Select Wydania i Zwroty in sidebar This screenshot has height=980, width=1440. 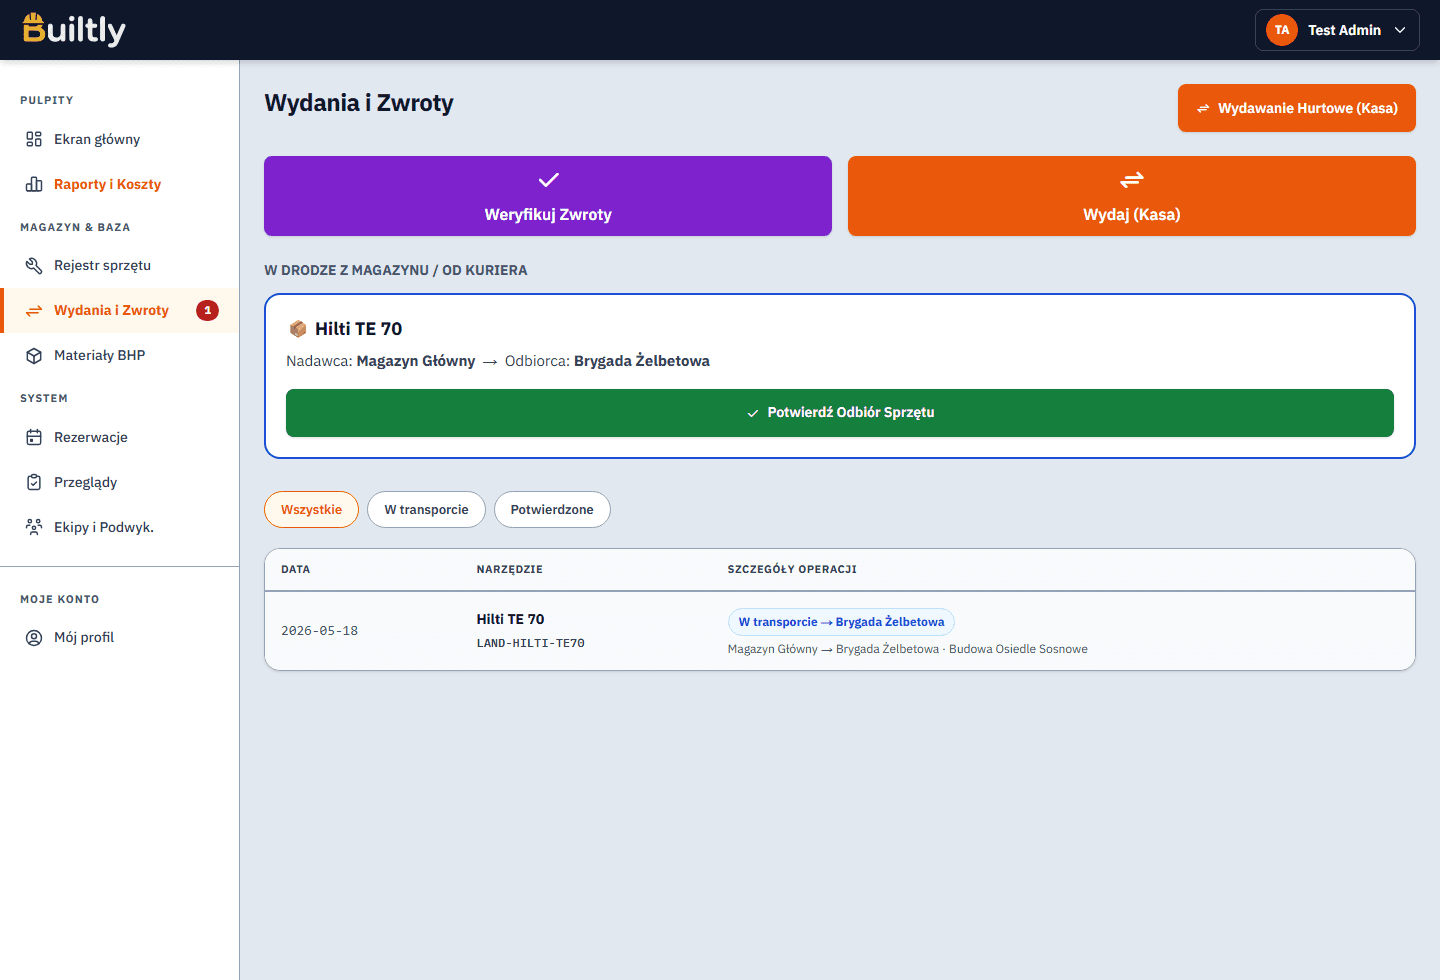pyautogui.click(x=120, y=310)
